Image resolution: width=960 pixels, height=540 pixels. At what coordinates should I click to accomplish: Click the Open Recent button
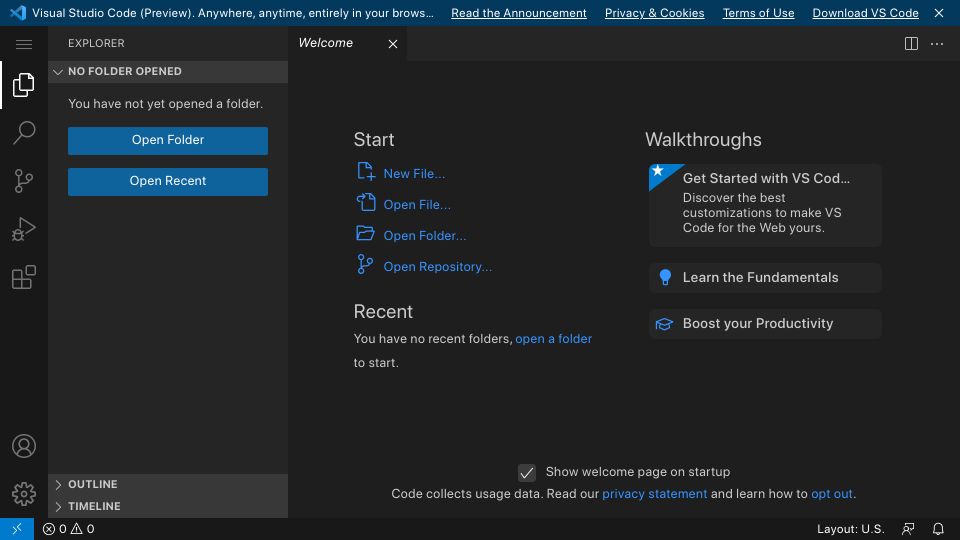coord(168,181)
